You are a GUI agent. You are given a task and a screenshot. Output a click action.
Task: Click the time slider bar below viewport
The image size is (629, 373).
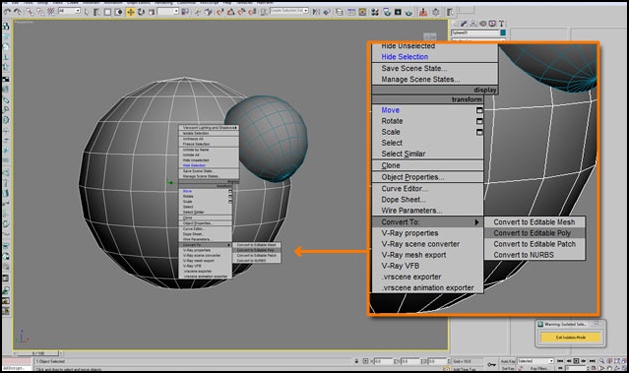pos(39,353)
